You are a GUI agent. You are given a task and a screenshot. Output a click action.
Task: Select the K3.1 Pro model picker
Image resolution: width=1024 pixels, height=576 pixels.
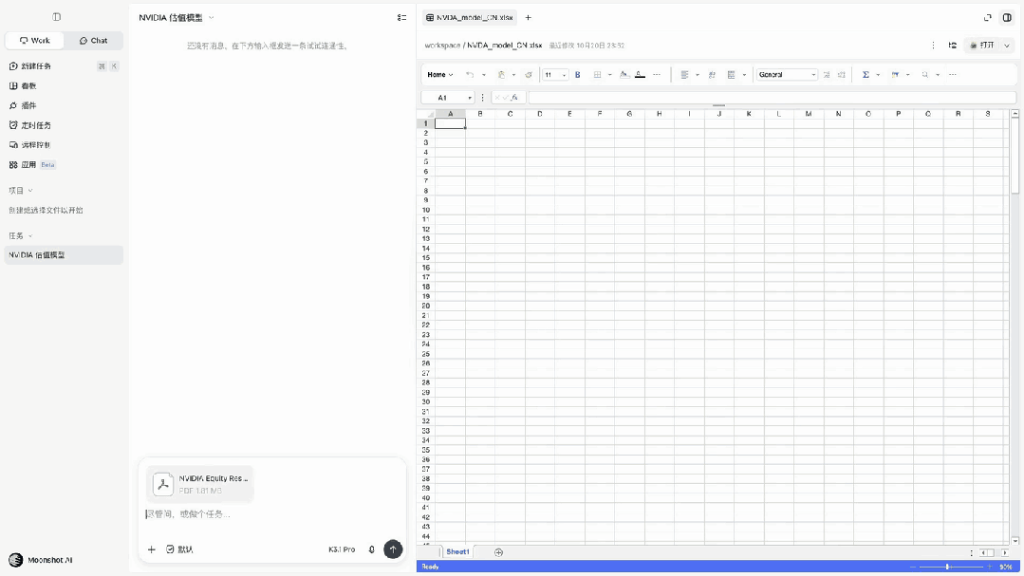click(342, 549)
